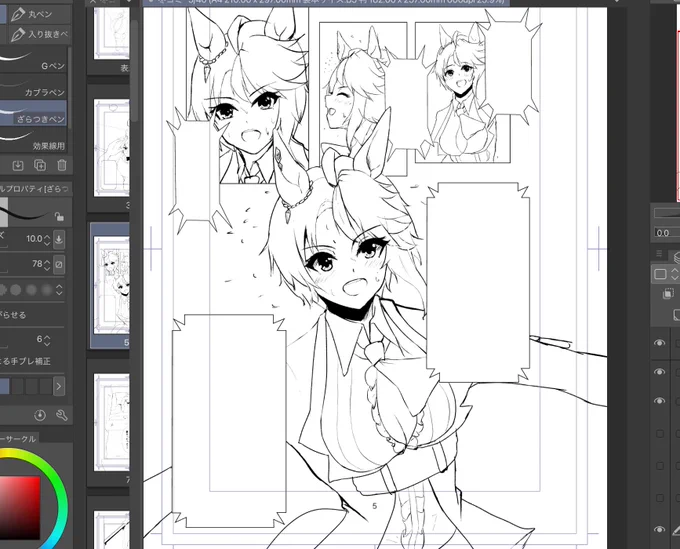Open the thumbnail below page 7
Viewport: 680px width, 549px height.
(x=111, y=530)
